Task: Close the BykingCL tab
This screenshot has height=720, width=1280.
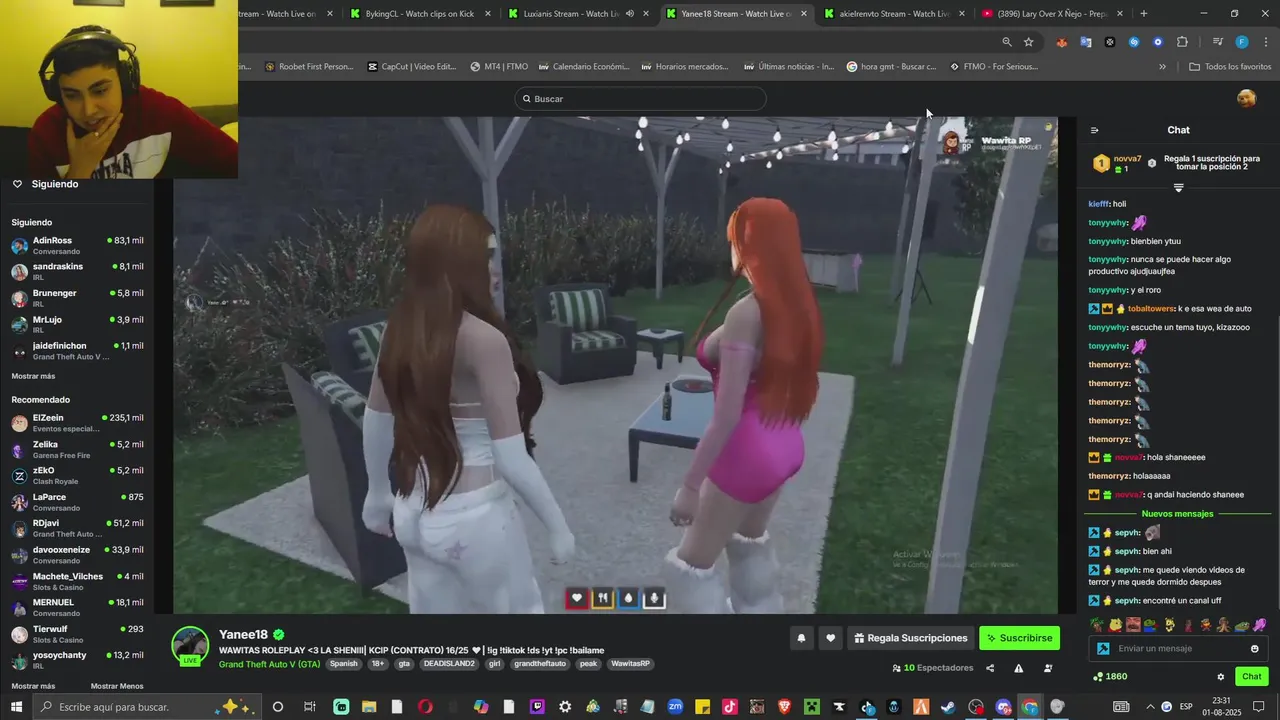Action: click(488, 14)
